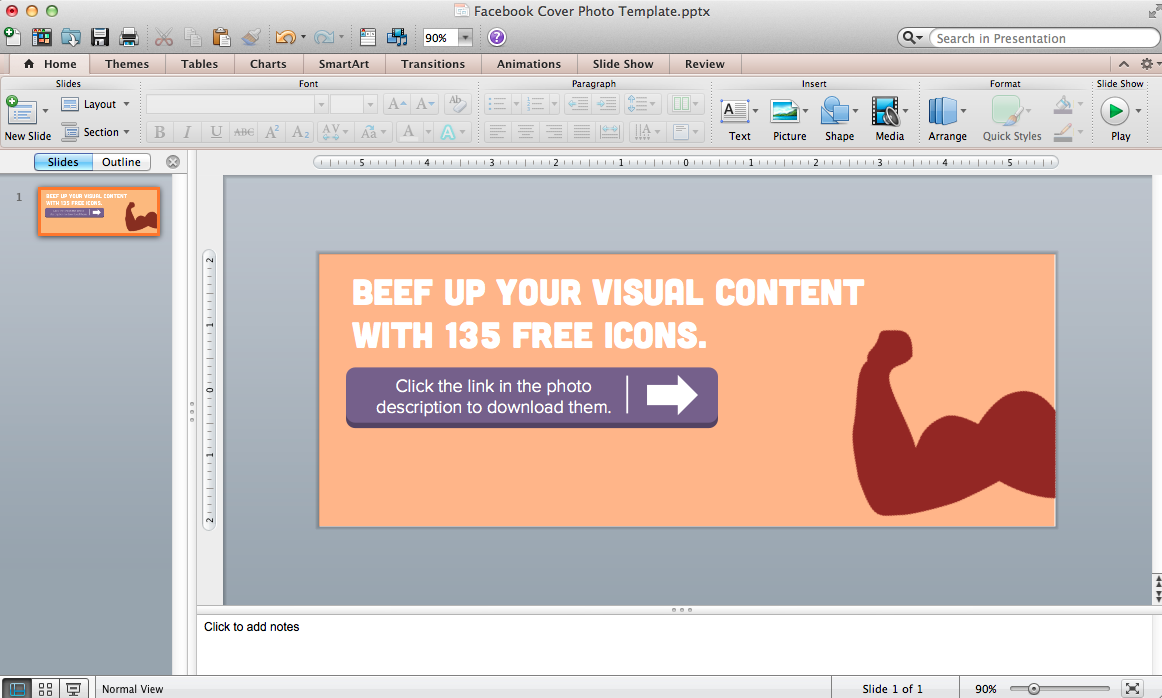
Task: Open the Animations tab
Action: click(x=528, y=64)
